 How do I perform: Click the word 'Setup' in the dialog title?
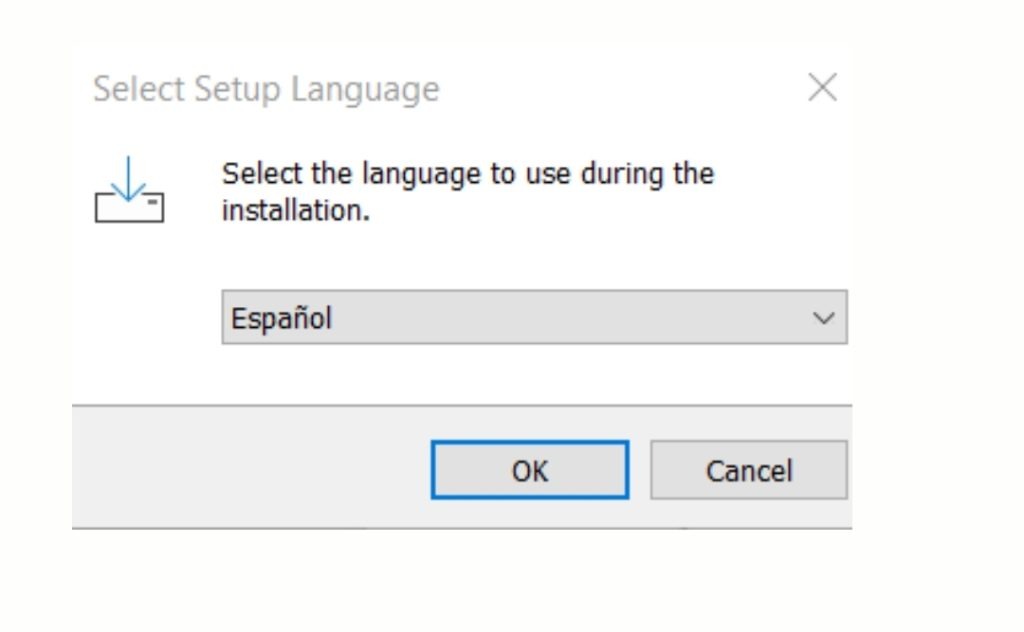point(238,90)
